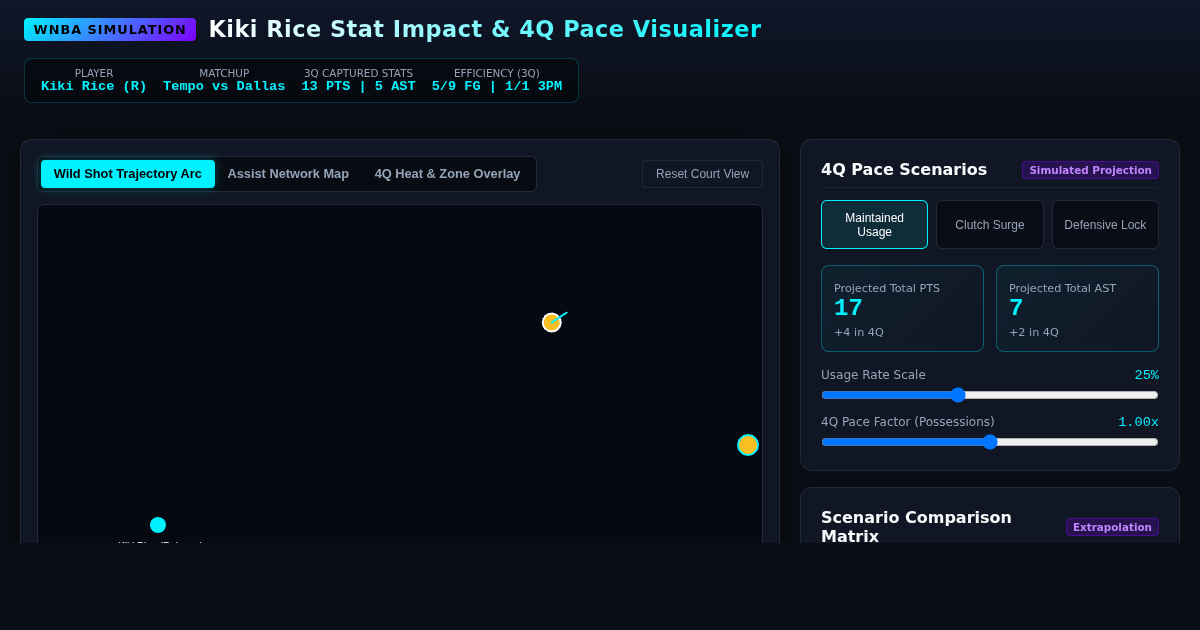Click the orange marker at court's right edge

click(x=748, y=445)
